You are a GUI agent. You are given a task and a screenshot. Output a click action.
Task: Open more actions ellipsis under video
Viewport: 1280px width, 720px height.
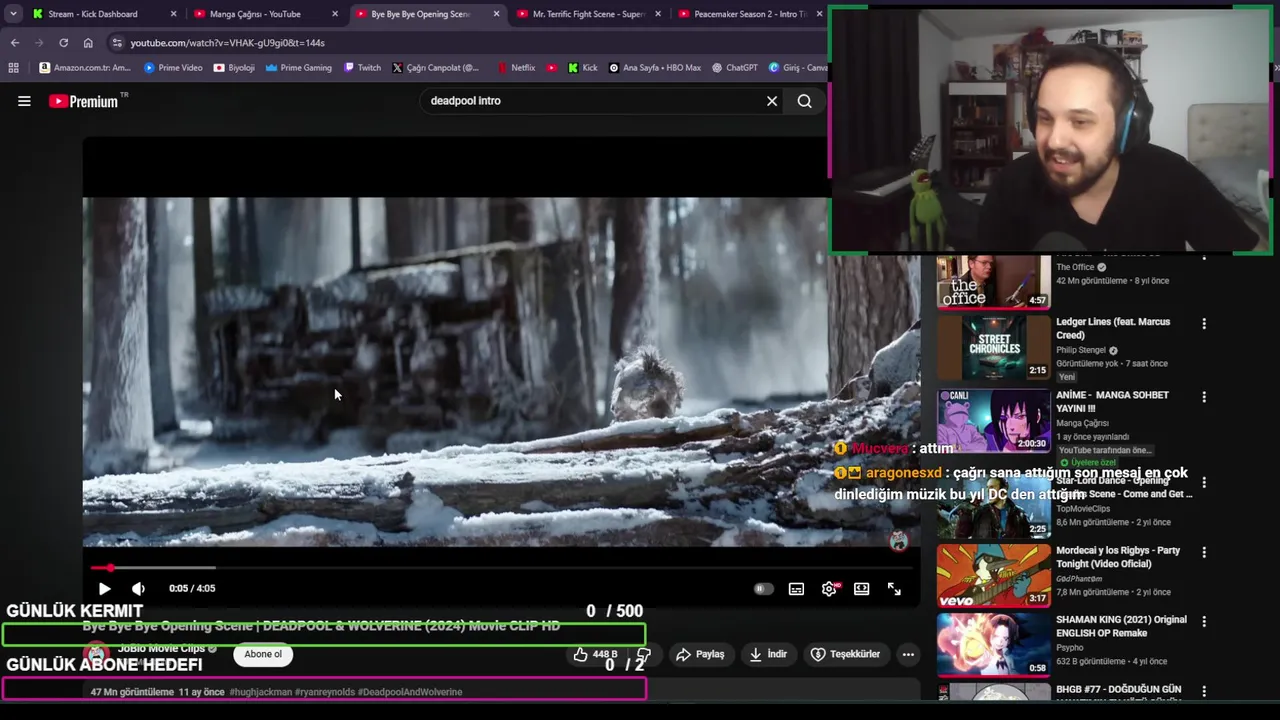(x=908, y=654)
